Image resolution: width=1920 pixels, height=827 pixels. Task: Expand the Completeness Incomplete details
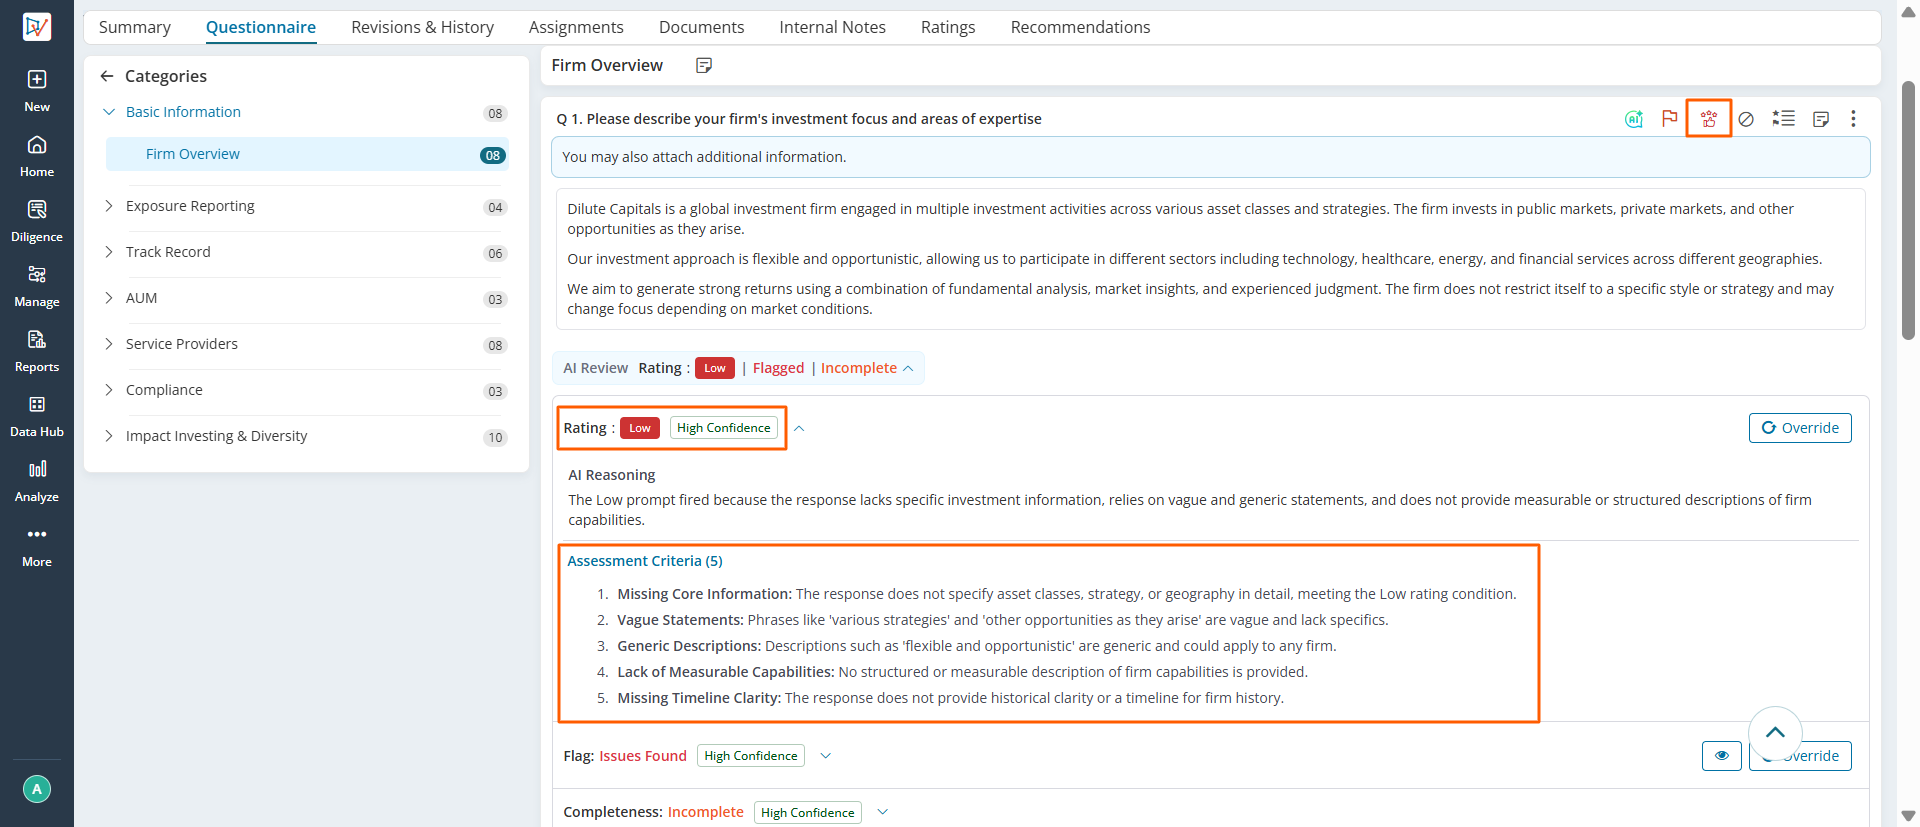[x=883, y=812]
